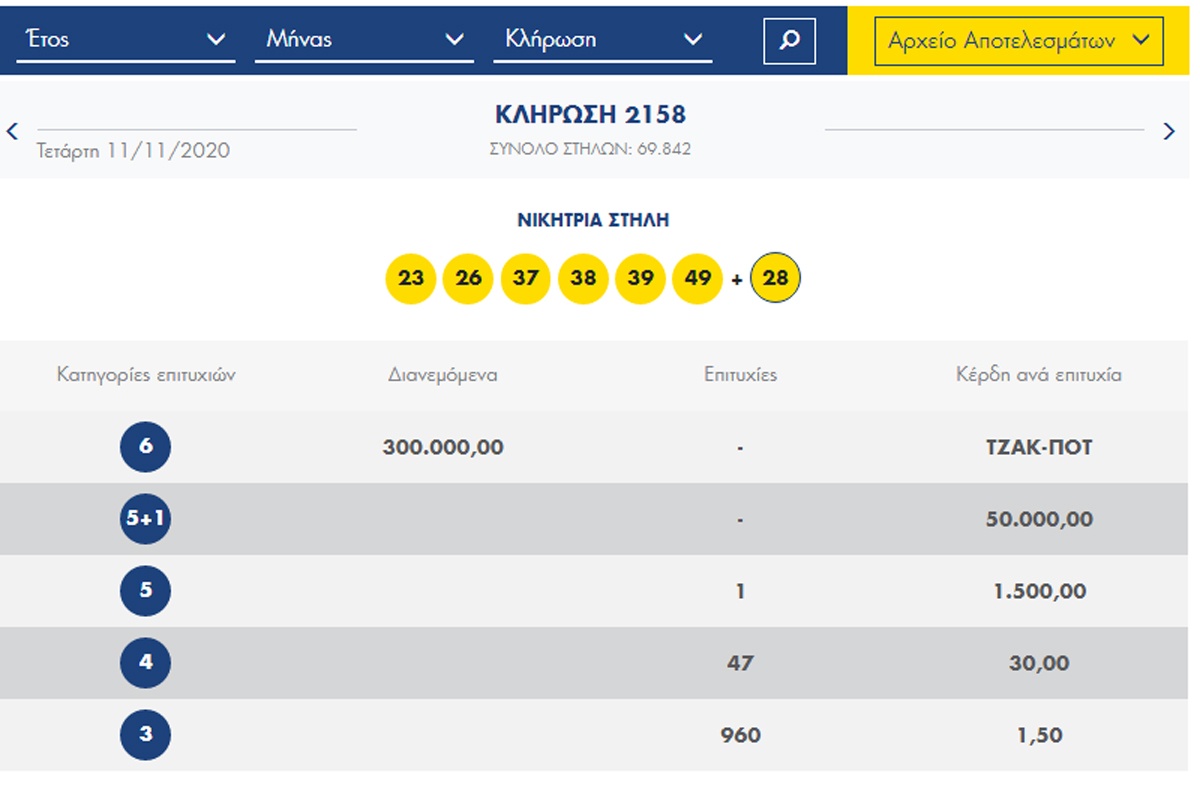Screen dimensions: 1200x795
Task: Click the bonus number ball 28
Action: 775,278
